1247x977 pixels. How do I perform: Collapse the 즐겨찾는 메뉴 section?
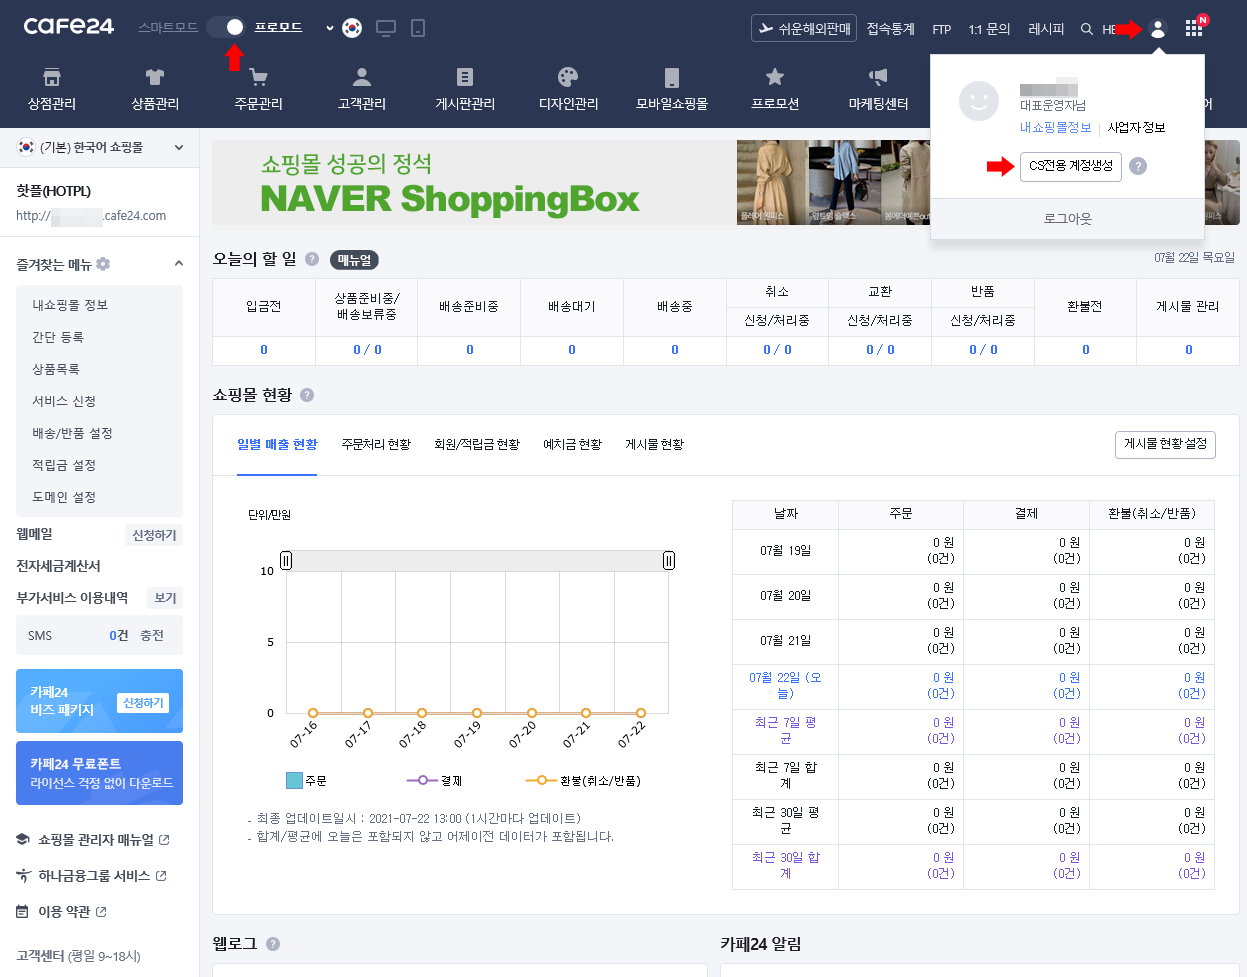179,264
